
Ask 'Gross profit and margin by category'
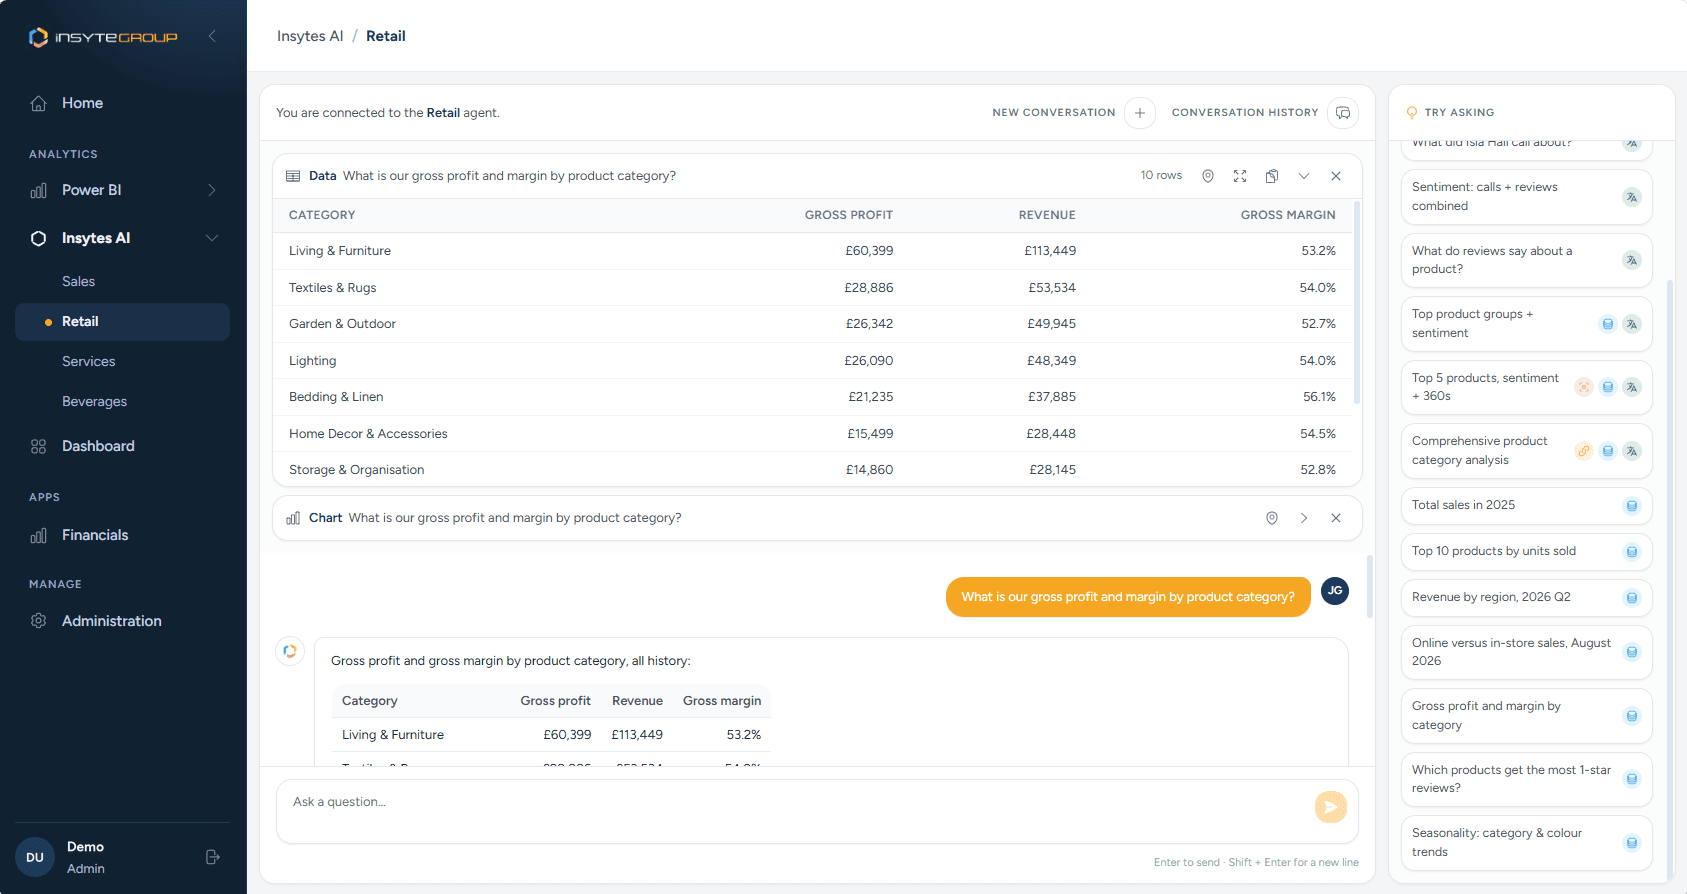[x=1526, y=716]
